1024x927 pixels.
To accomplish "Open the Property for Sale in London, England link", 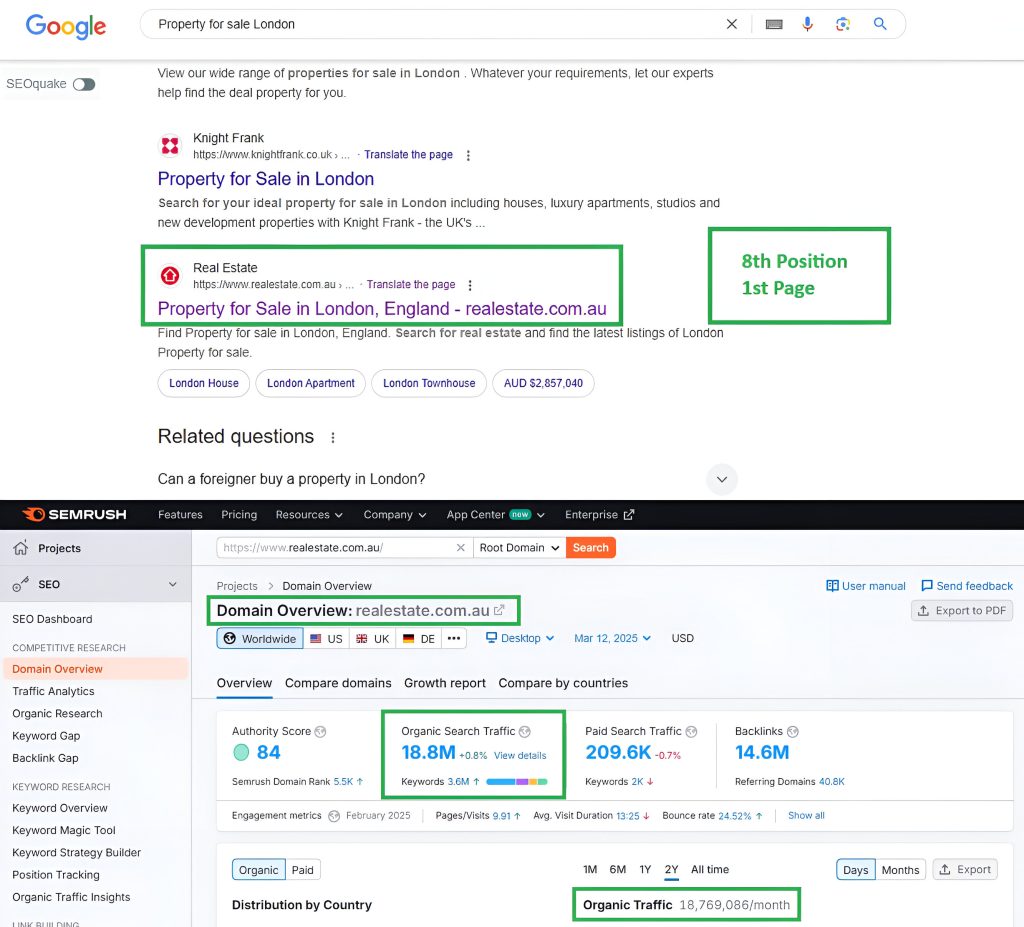I will (381, 309).
